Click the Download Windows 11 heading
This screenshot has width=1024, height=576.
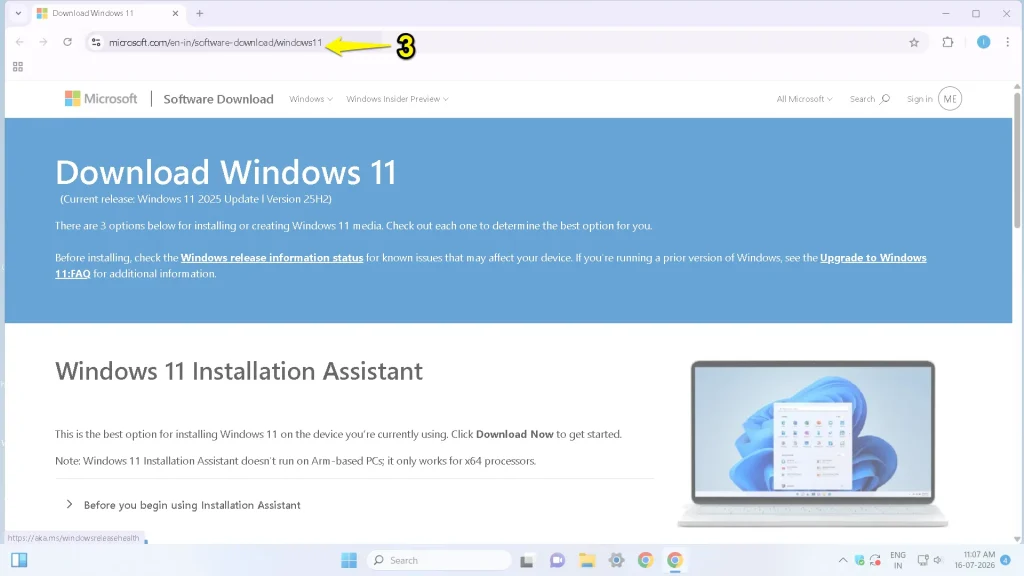coord(226,172)
